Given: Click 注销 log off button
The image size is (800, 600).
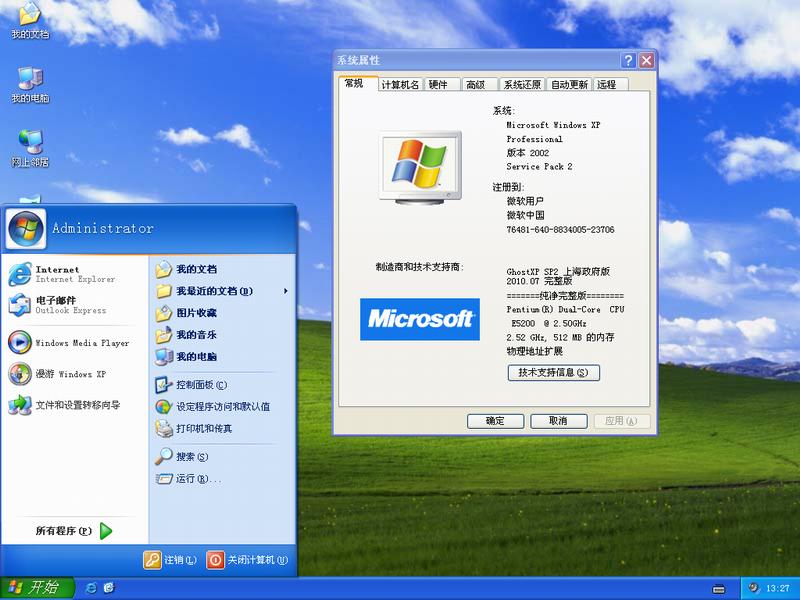Looking at the screenshot, I should [x=170, y=560].
